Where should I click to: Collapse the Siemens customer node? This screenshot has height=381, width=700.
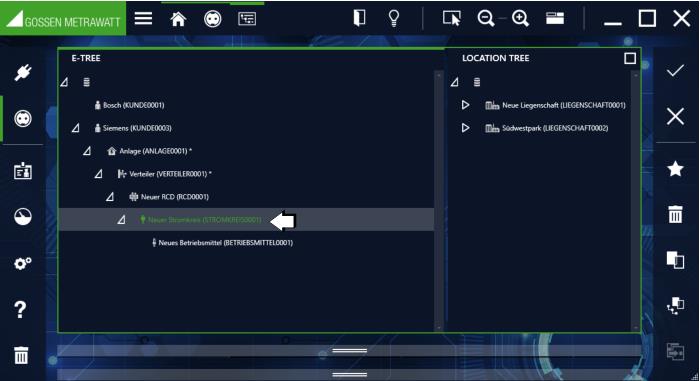point(75,128)
